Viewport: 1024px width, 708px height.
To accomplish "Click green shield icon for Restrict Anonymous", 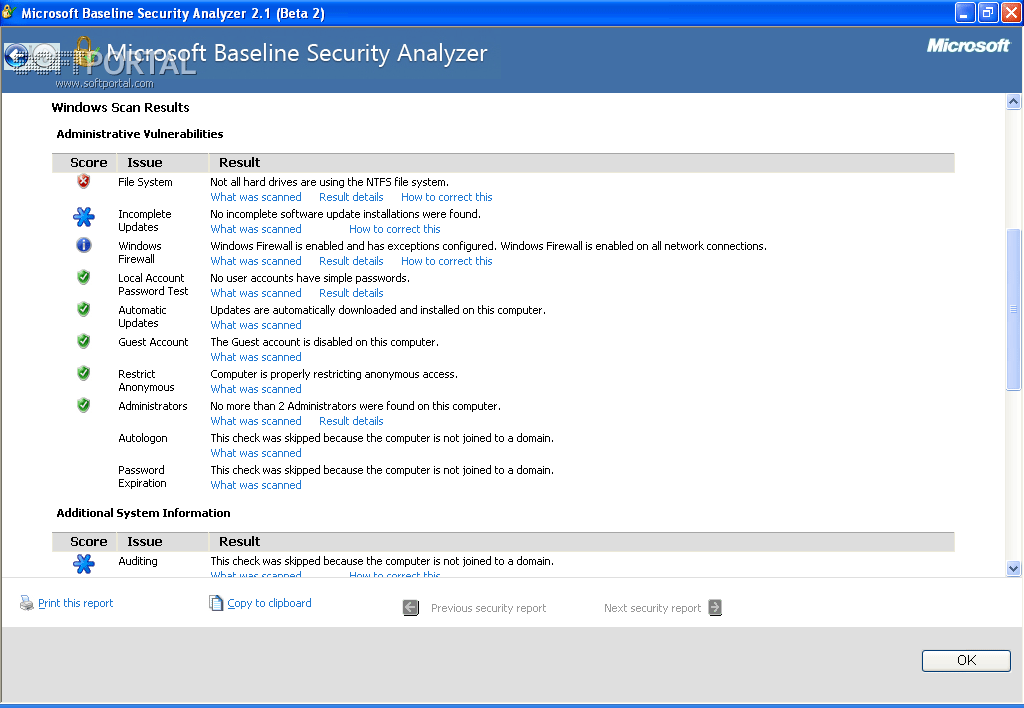I will click(x=84, y=374).
